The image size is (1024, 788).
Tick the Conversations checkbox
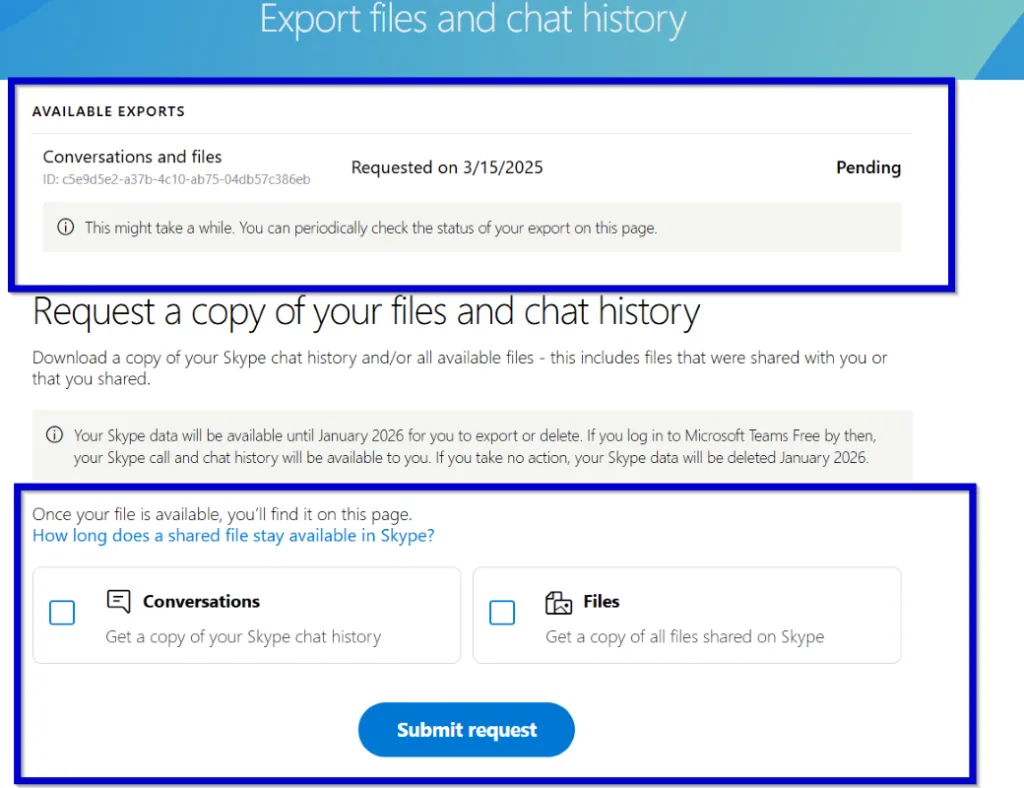click(x=62, y=613)
